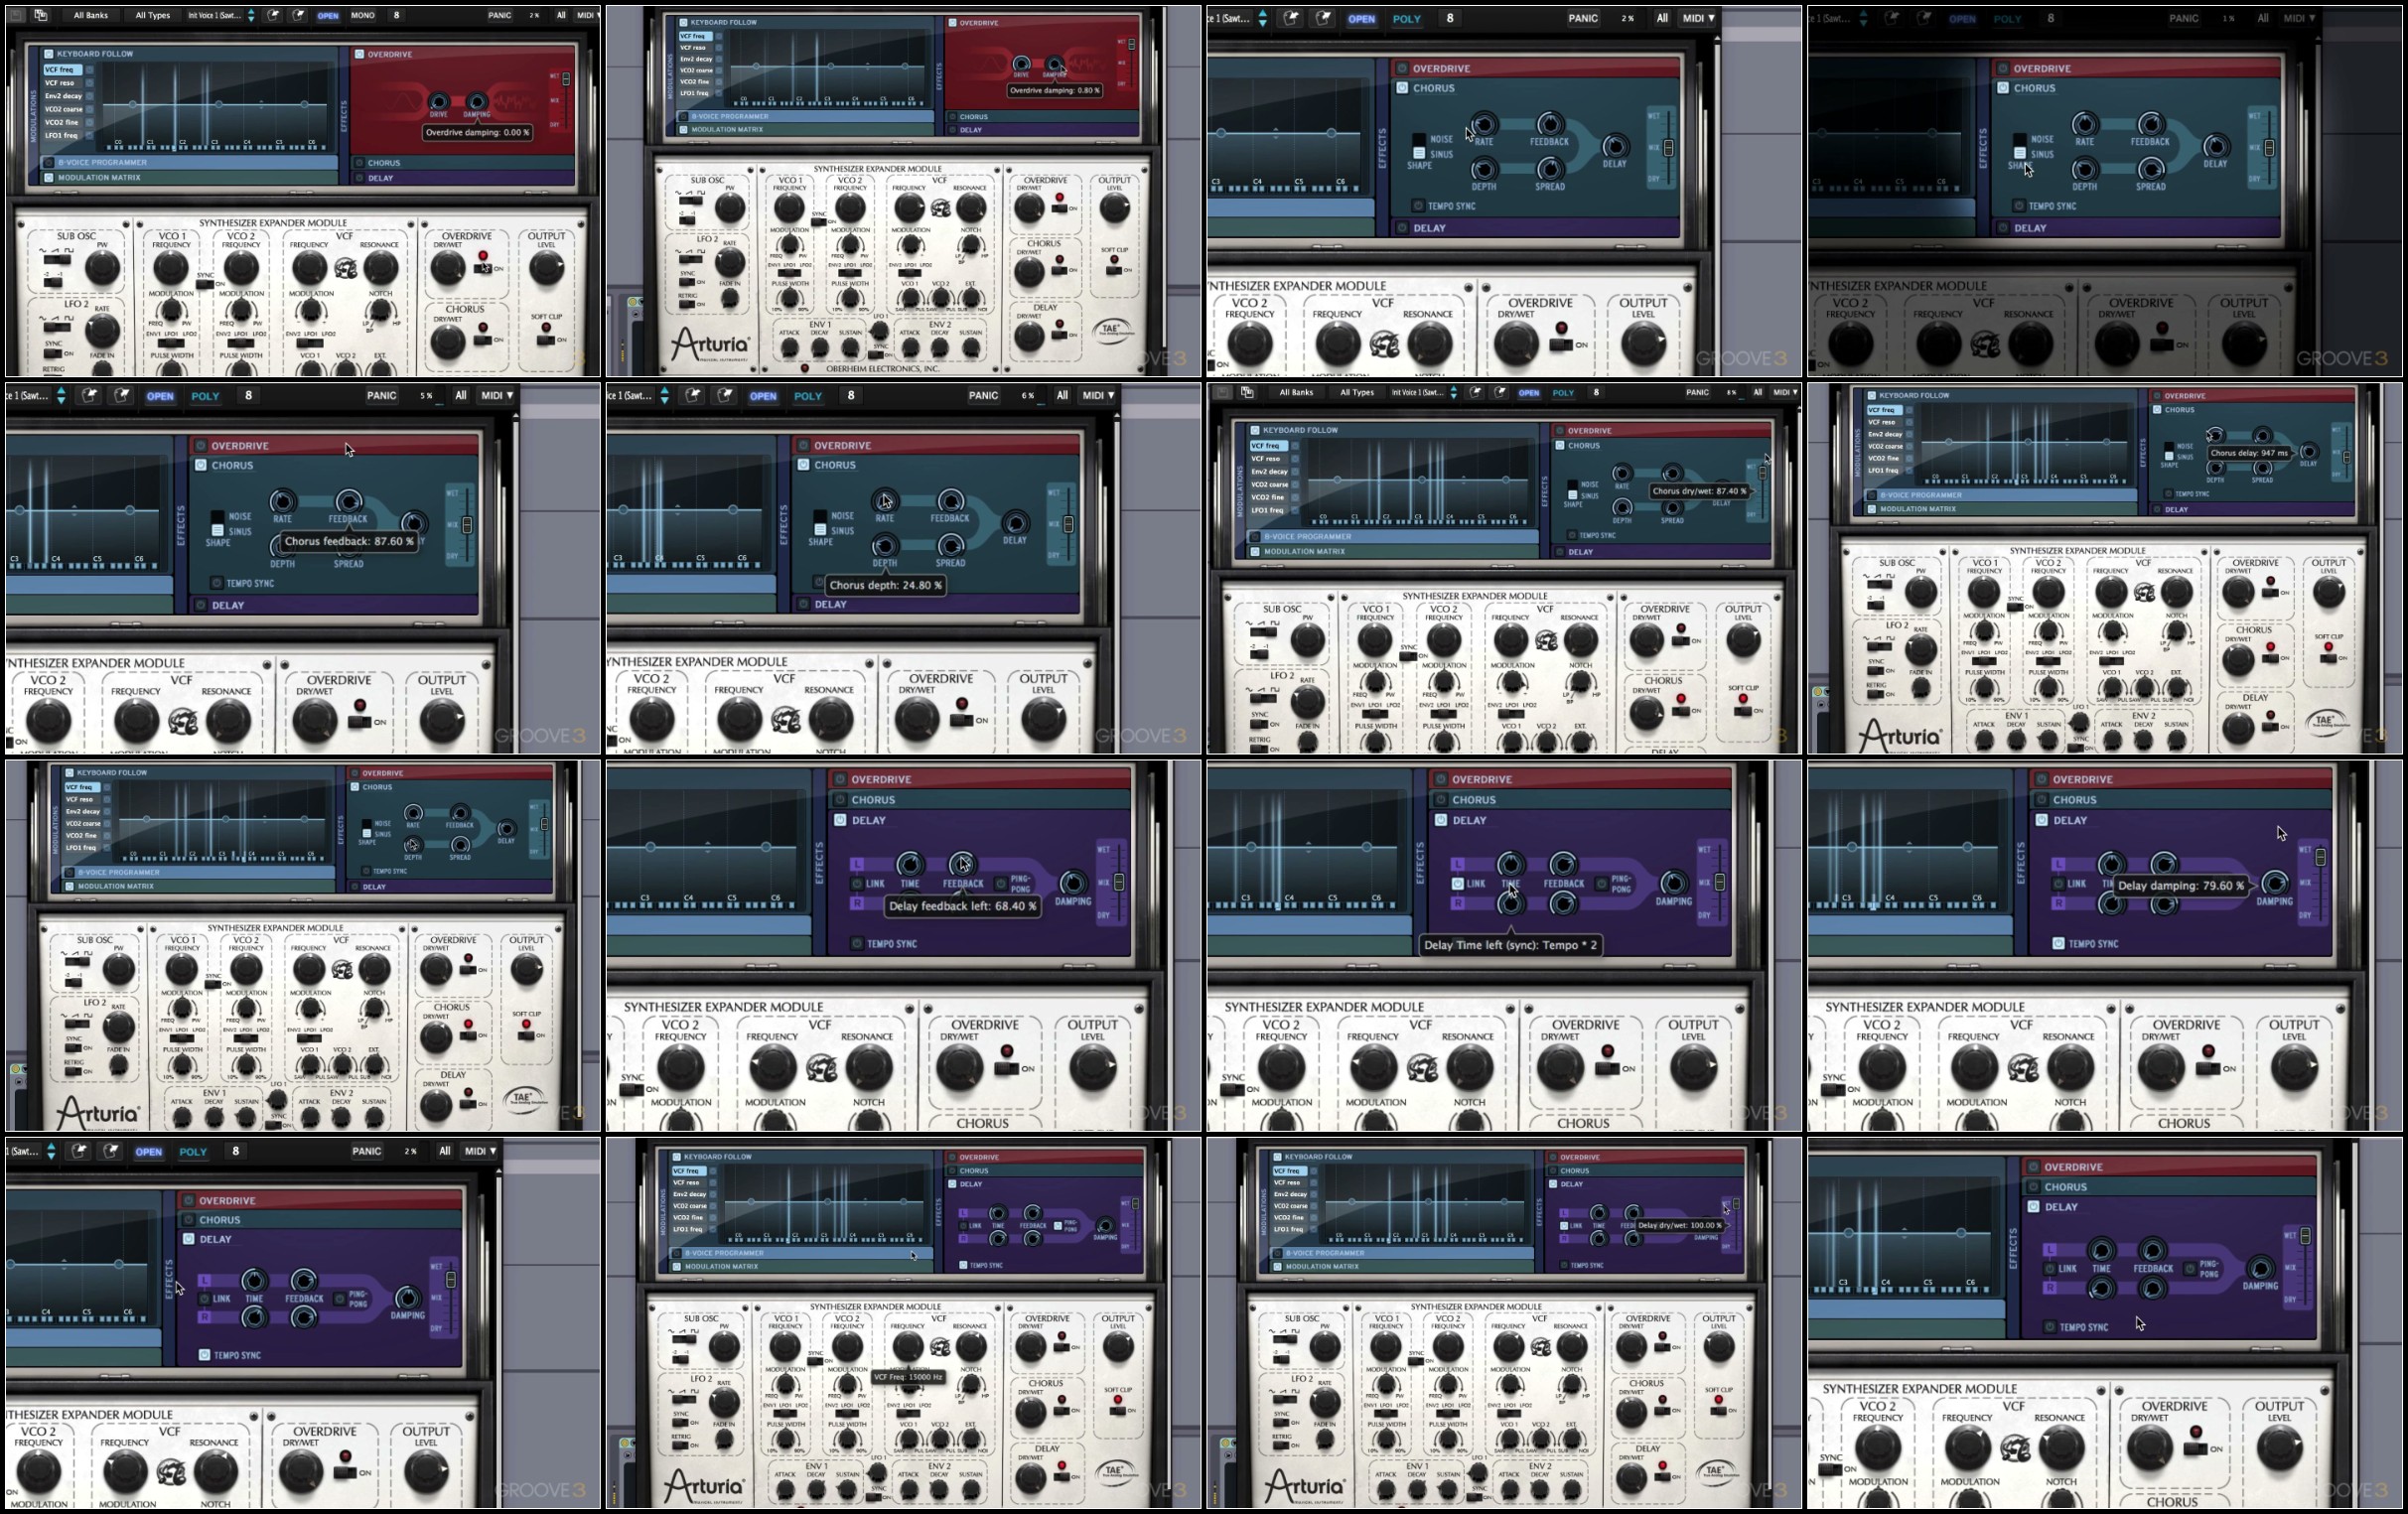Flip Delay ON switch in VCF Freq 15000 Hz frame

pyautogui.click(x=1061, y=1478)
